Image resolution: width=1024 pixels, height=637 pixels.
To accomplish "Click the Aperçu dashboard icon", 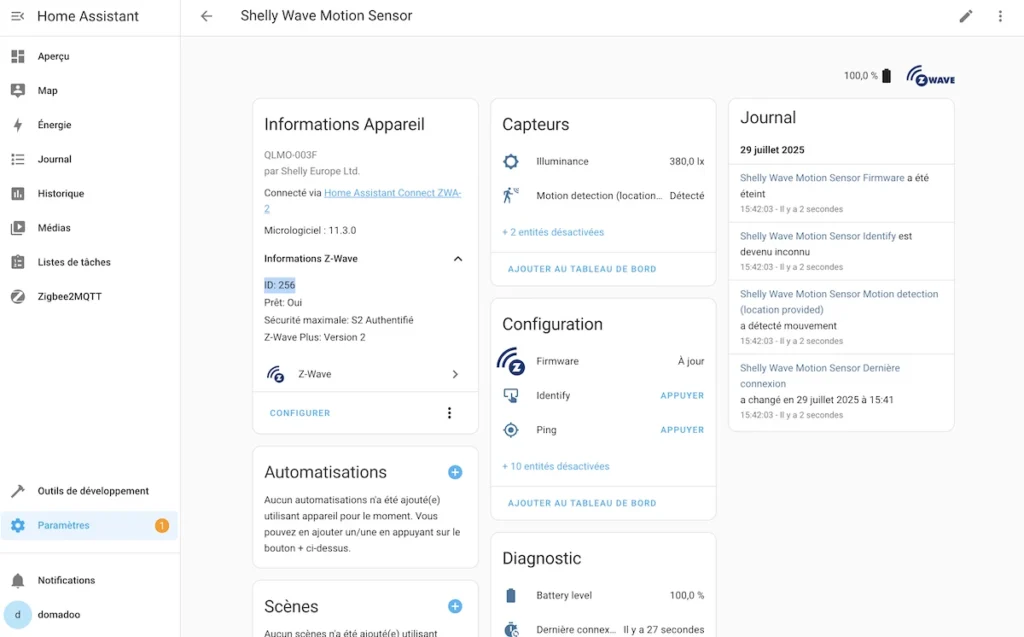I will coord(18,56).
